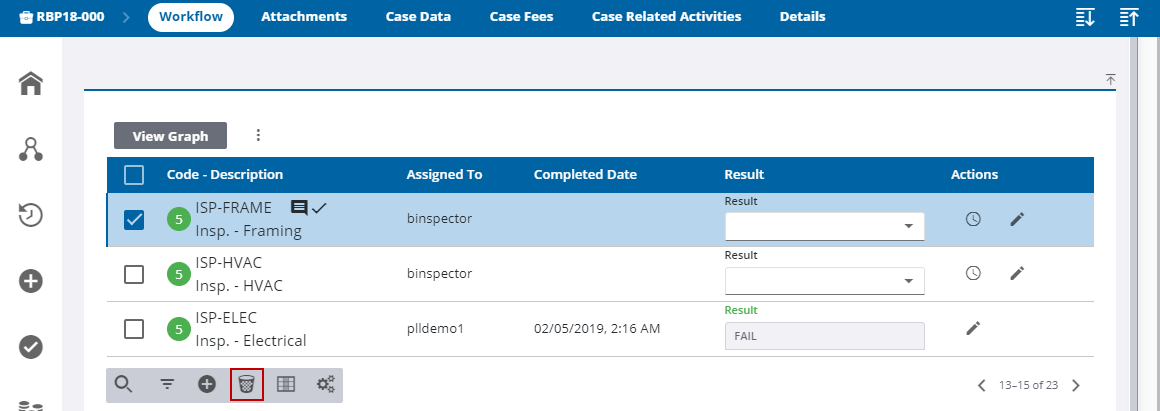Switch to the Attachments tab
This screenshot has width=1160, height=411.
[x=304, y=17]
